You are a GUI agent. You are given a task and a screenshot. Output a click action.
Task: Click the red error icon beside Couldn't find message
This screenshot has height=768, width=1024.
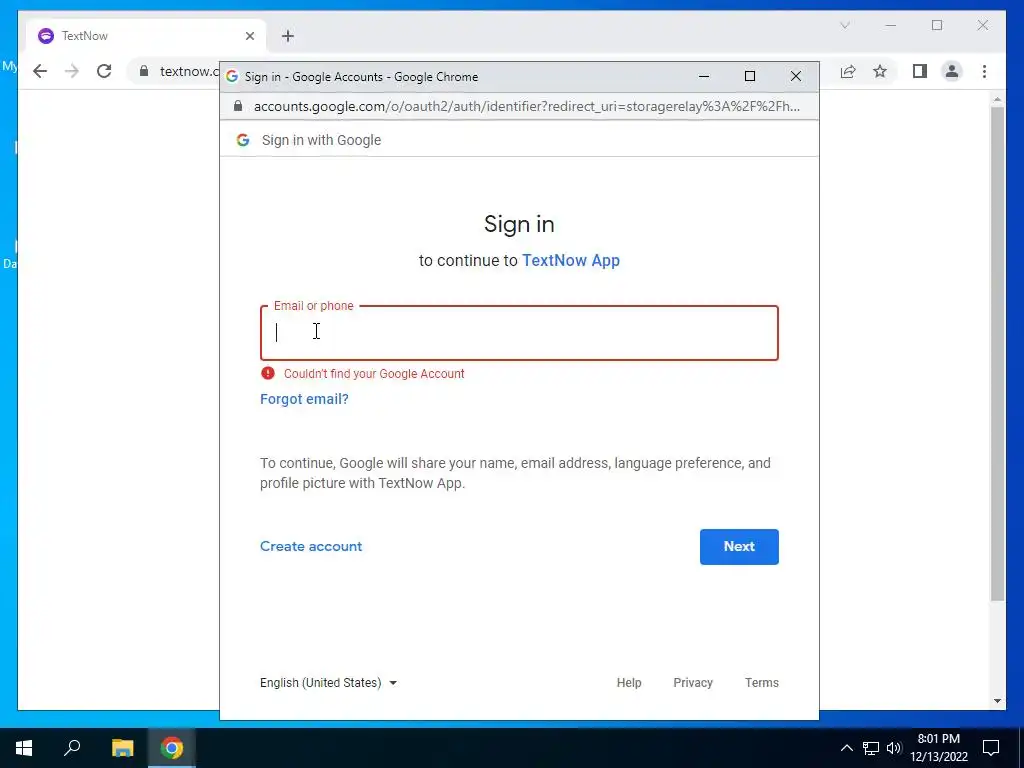click(x=268, y=373)
